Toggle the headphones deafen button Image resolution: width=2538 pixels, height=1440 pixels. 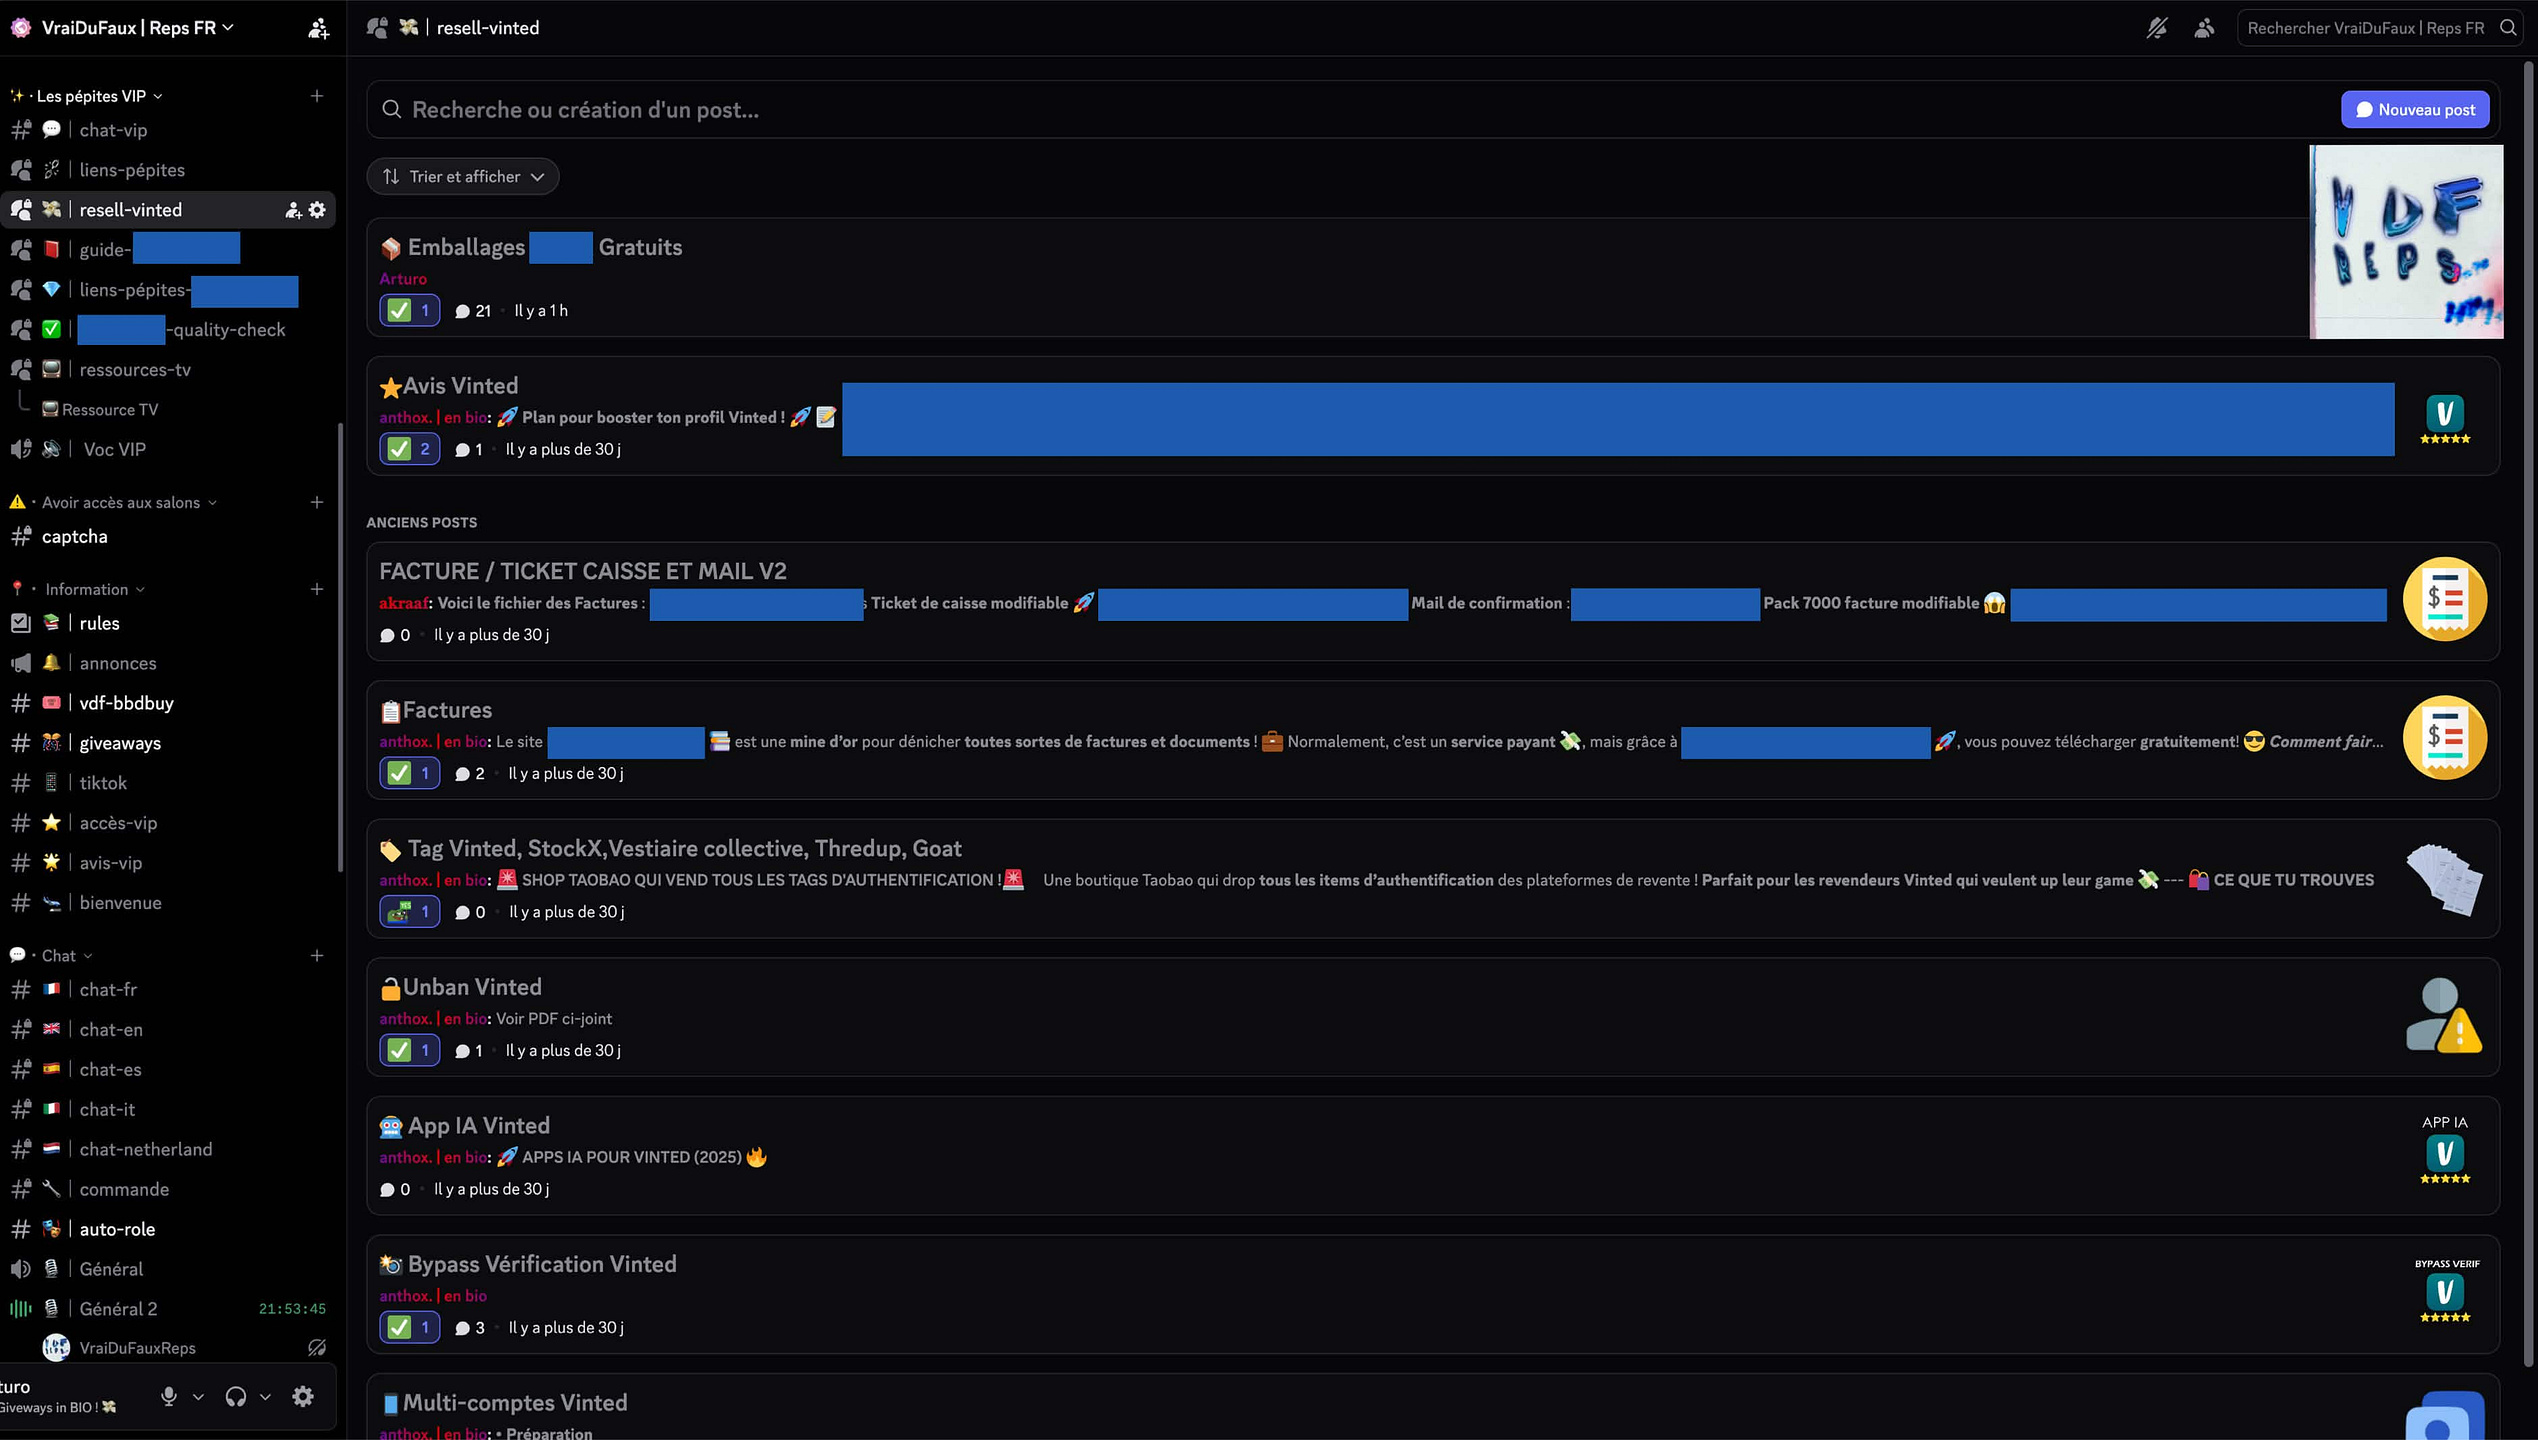236,1396
